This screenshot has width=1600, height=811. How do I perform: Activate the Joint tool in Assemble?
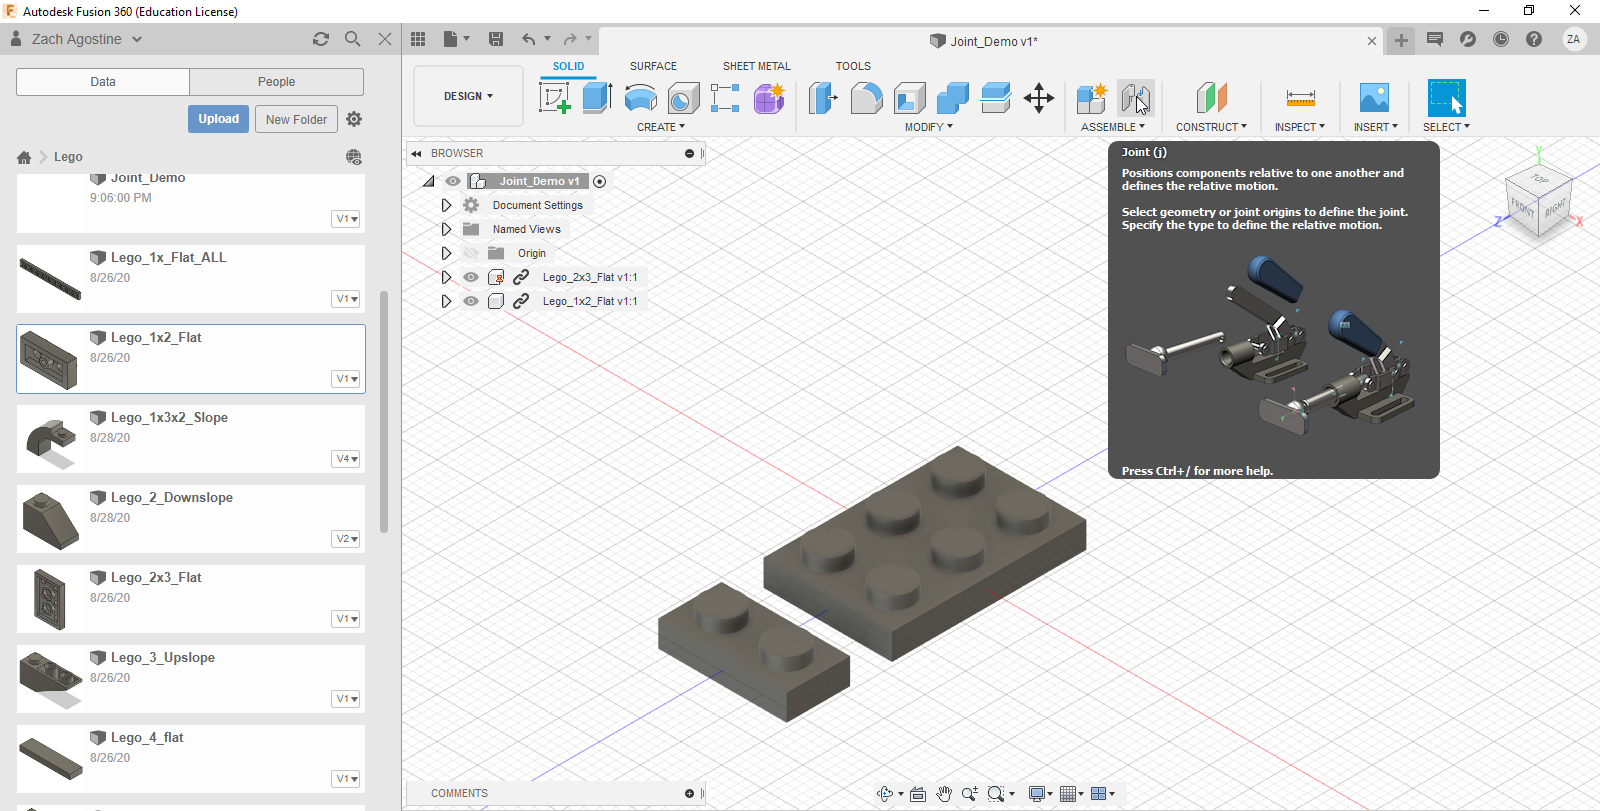[x=1135, y=98]
